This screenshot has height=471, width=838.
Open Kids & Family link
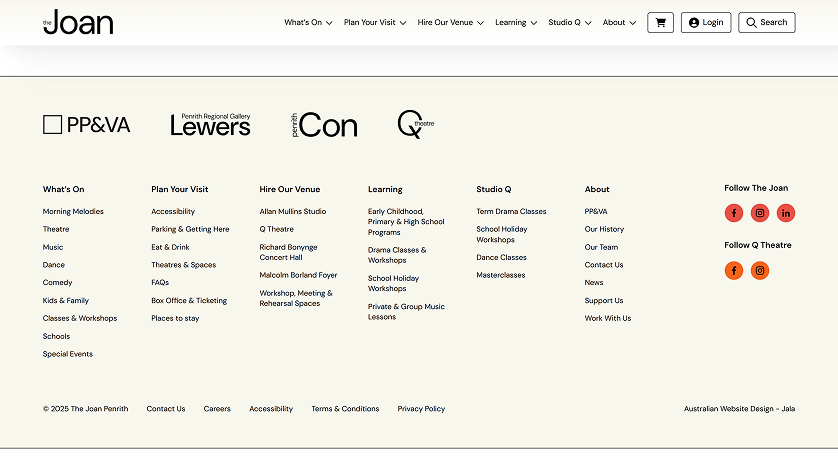pyautogui.click(x=66, y=300)
